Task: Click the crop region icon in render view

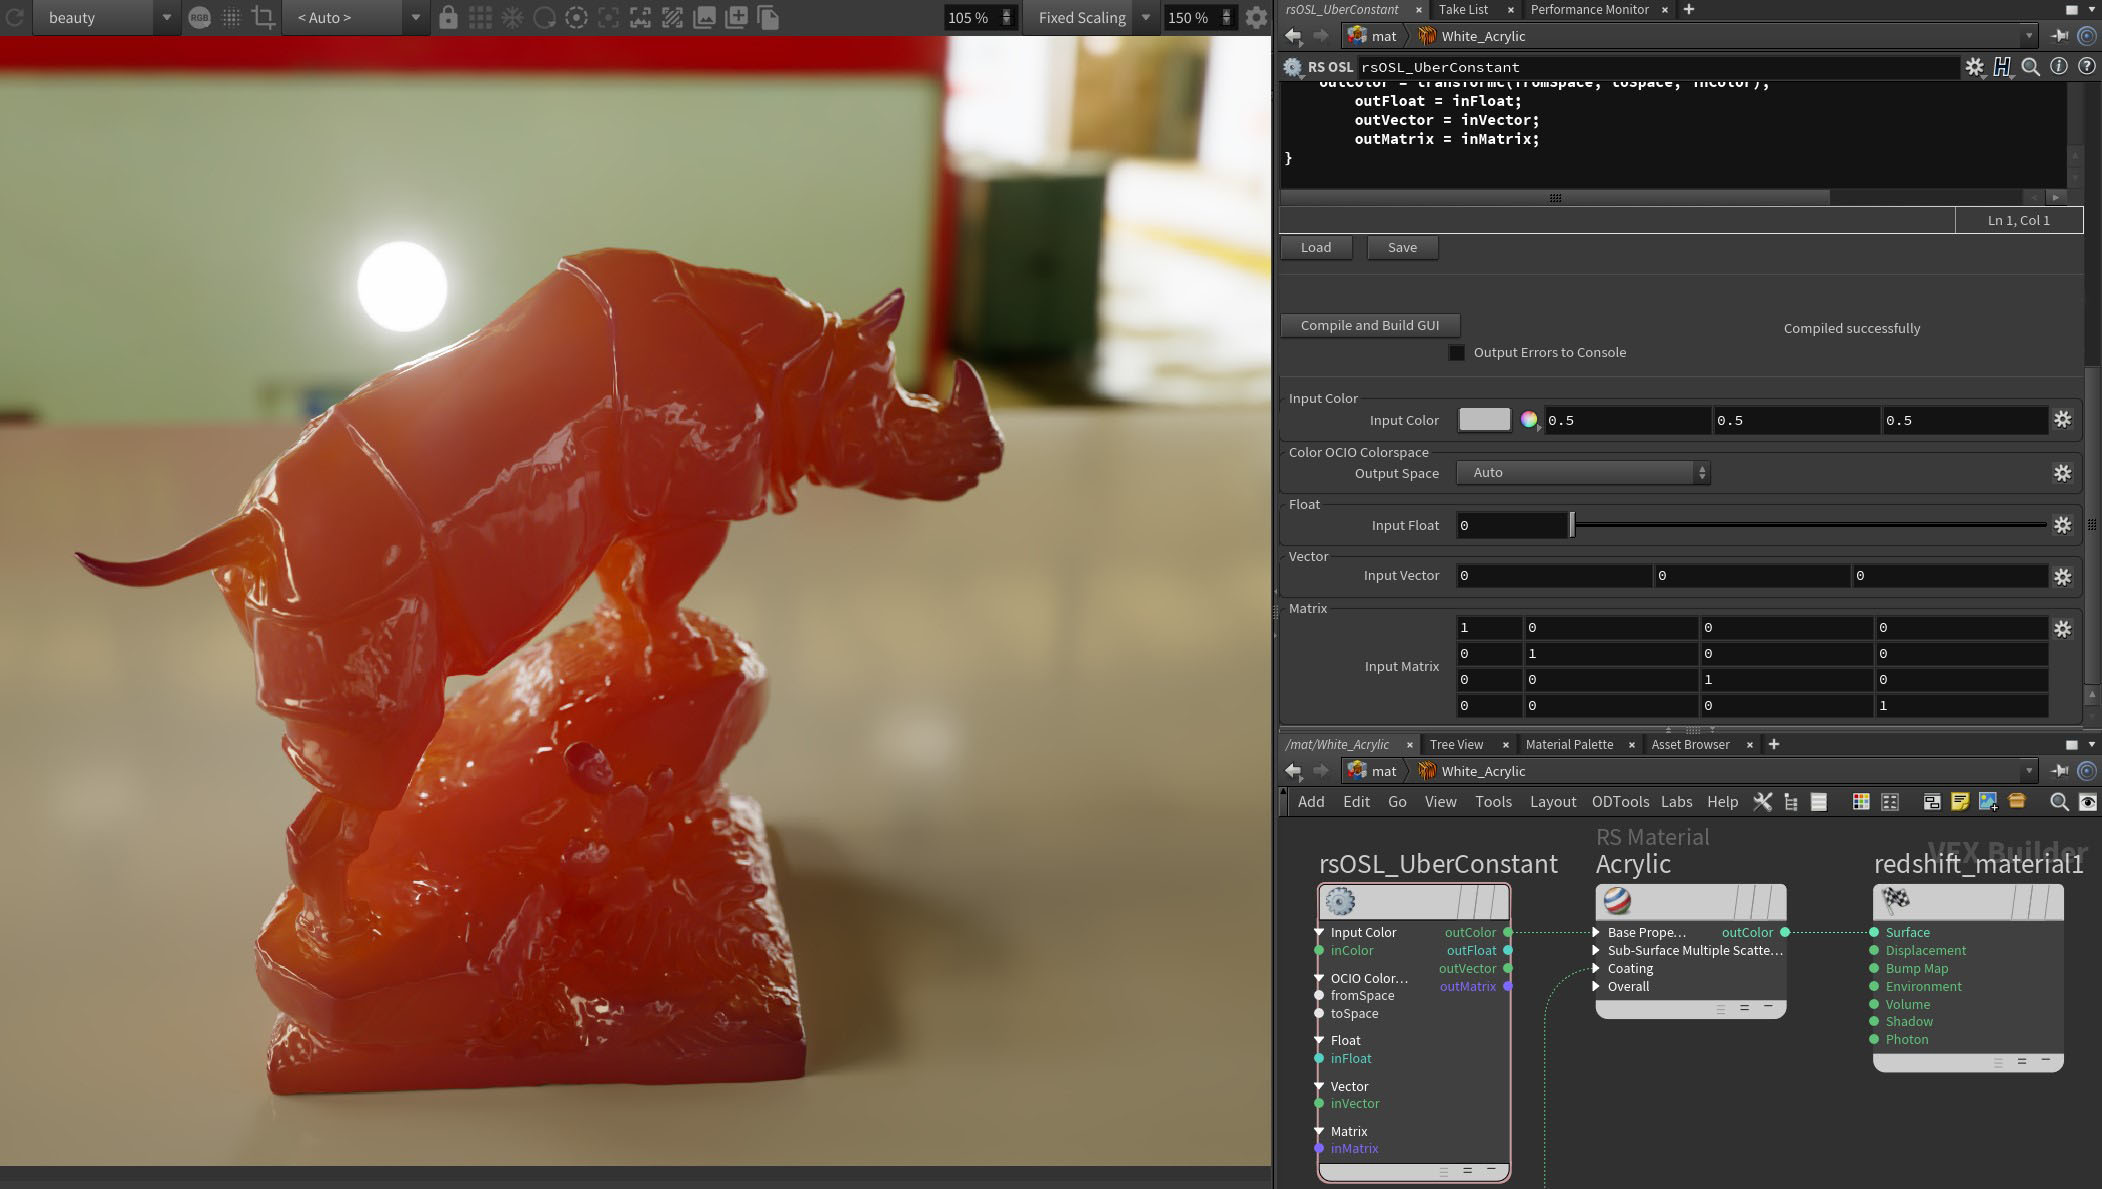Action: (263, 17)
